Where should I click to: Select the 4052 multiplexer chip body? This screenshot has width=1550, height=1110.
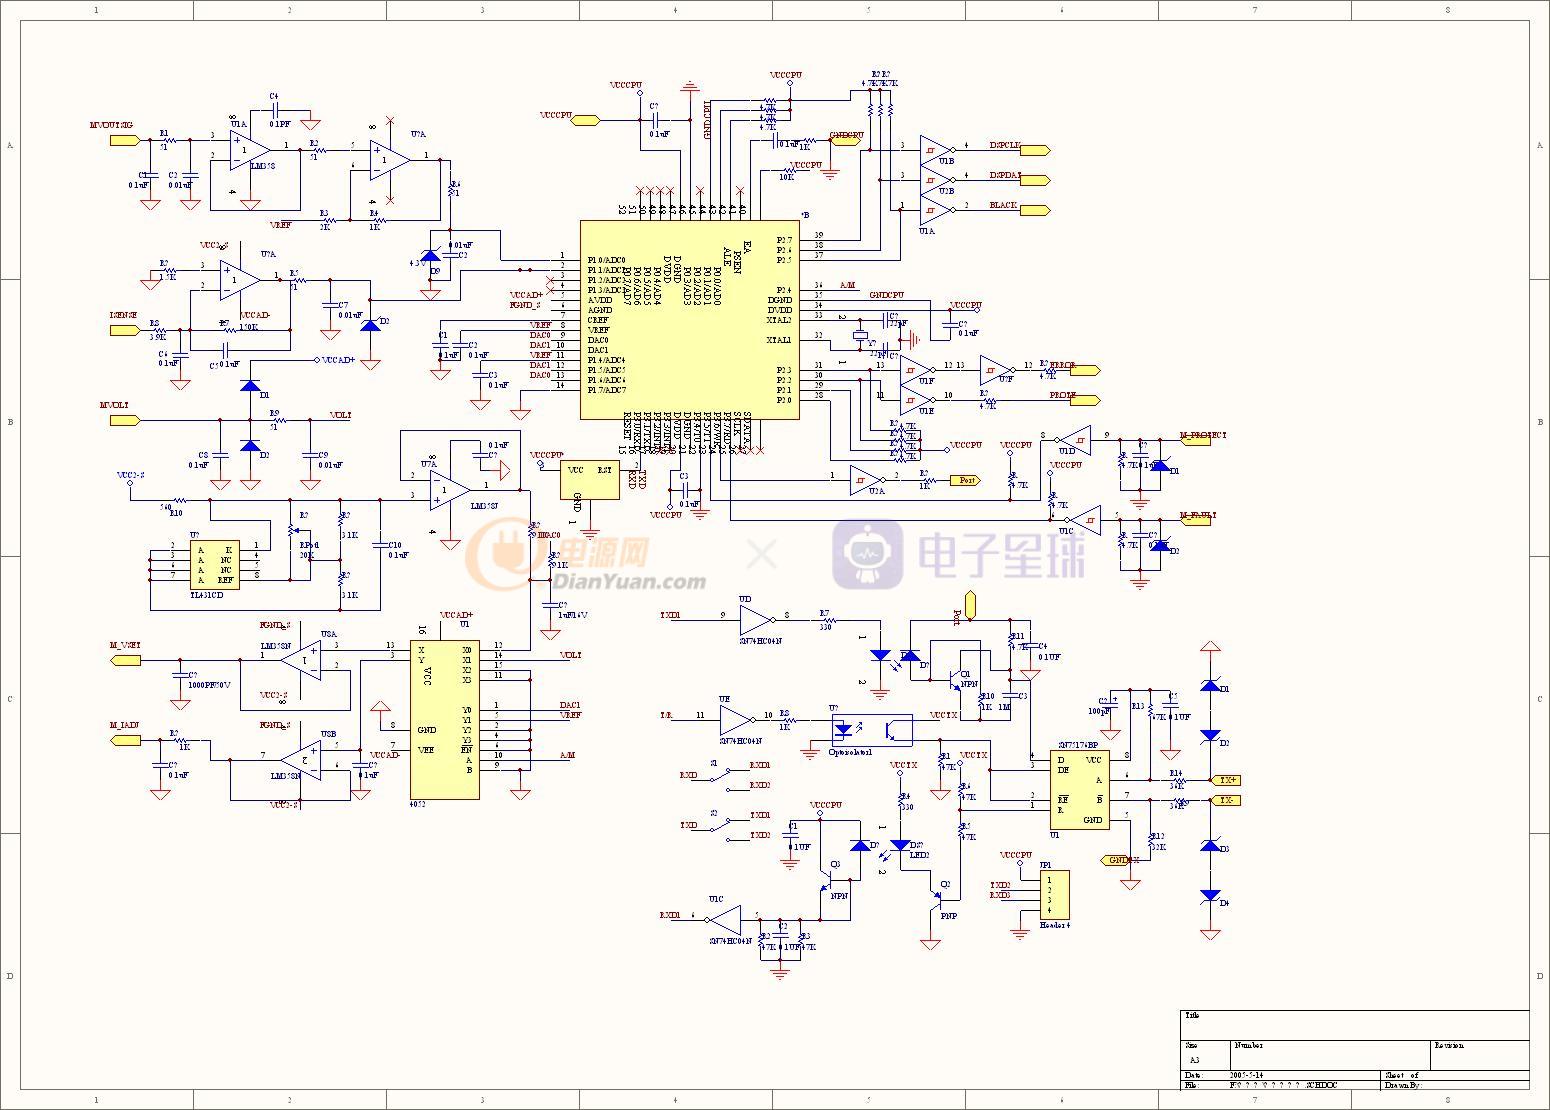(x=445, y=720)
